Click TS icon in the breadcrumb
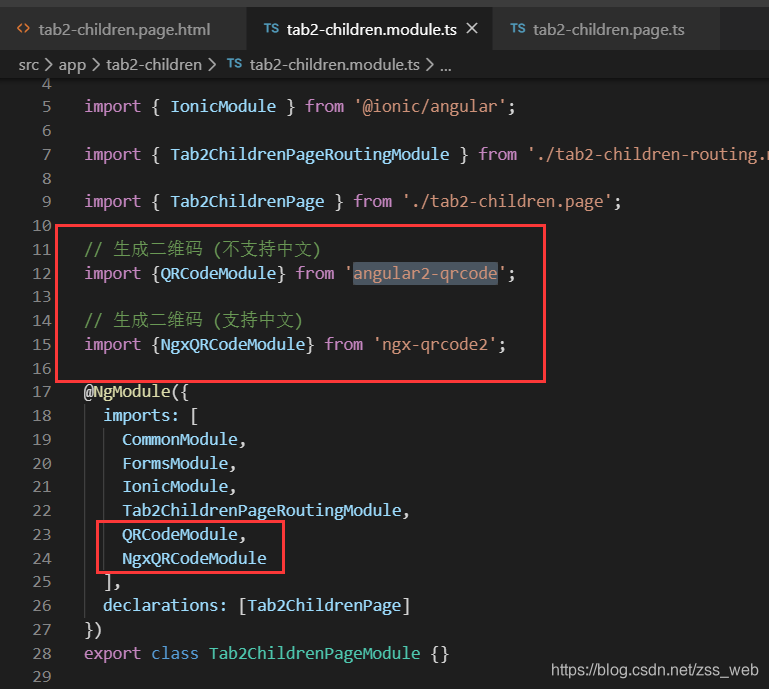769x689 pixels. pos(234,64)
